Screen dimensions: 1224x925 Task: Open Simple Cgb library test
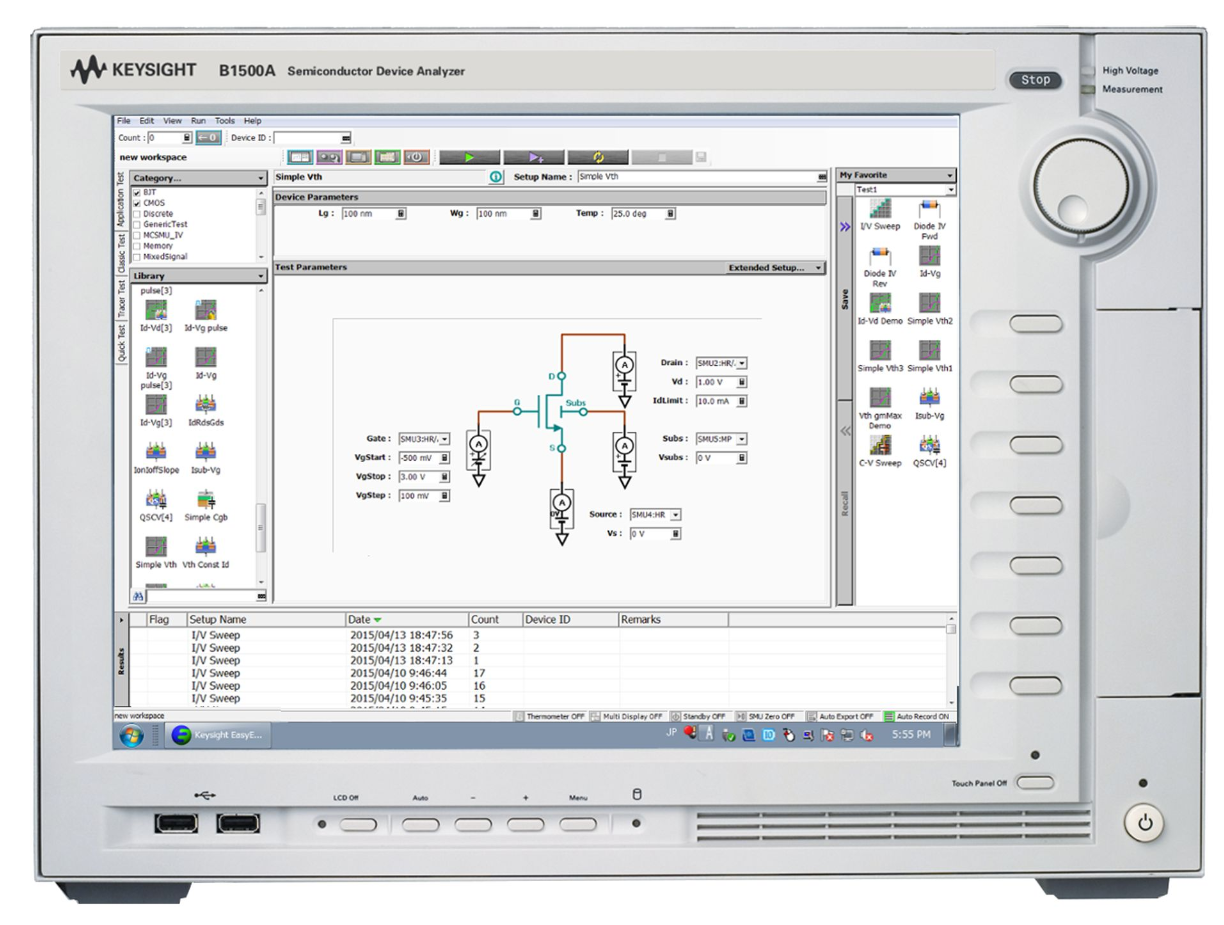206,504
